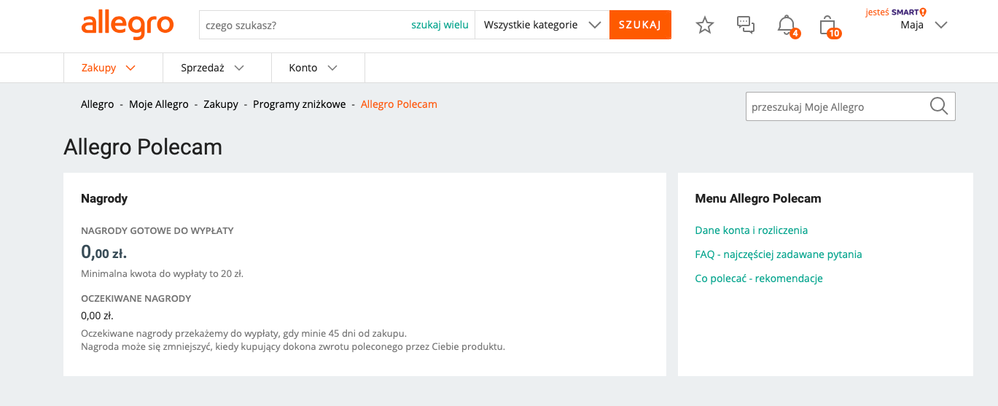Image resolution: width=998 pixels, height=406 pixels.
Task: Click magnifier icon in Moje Allegro search
Action: tap(938, 106)
